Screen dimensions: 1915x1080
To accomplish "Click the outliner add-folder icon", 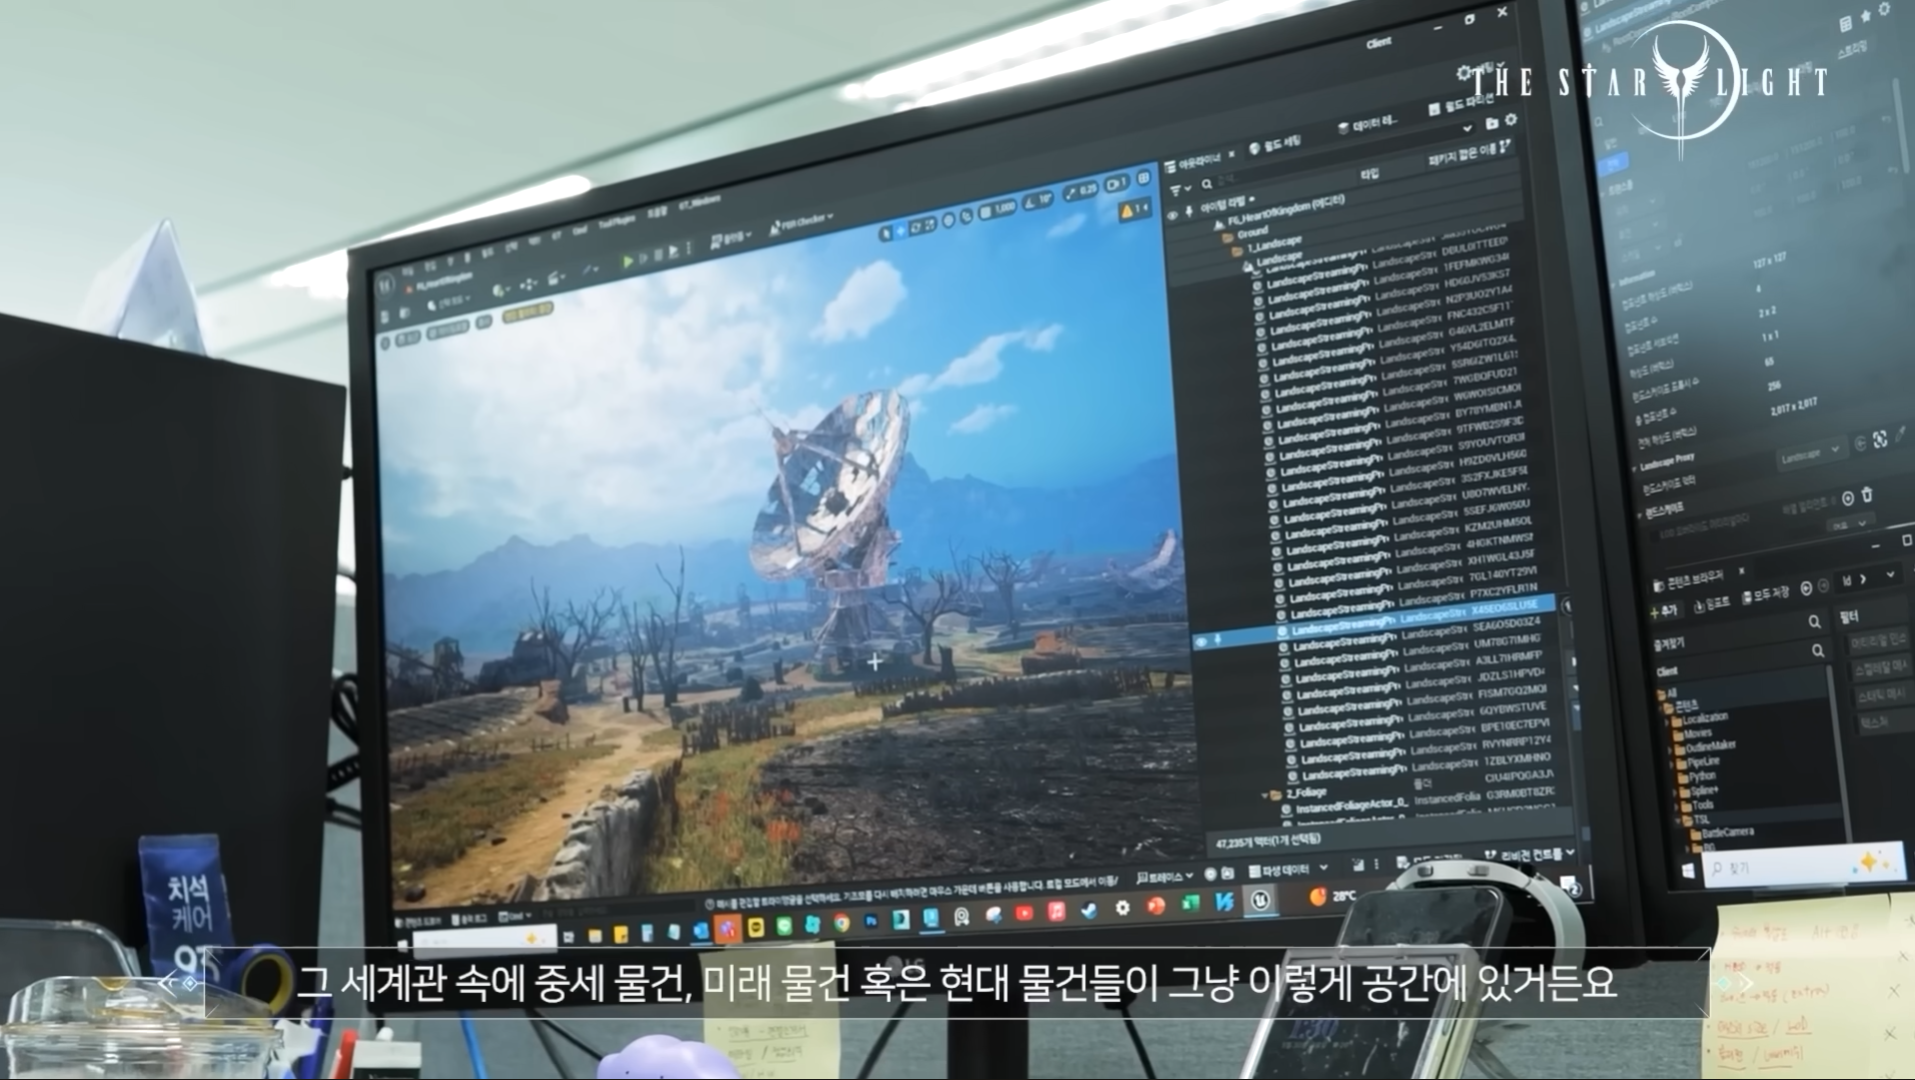I will click(x=1492, y=123).
